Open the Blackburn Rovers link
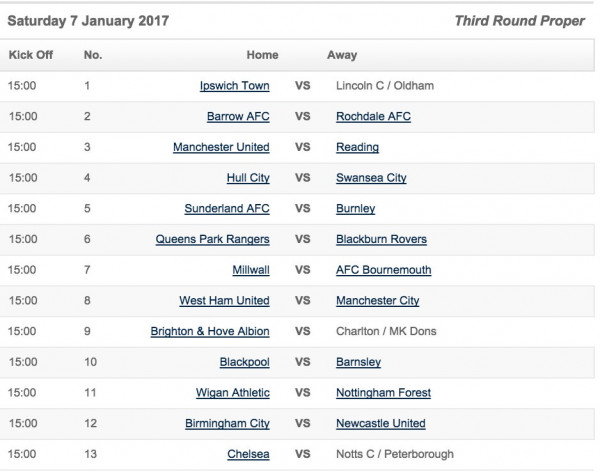 pos(382,239)
